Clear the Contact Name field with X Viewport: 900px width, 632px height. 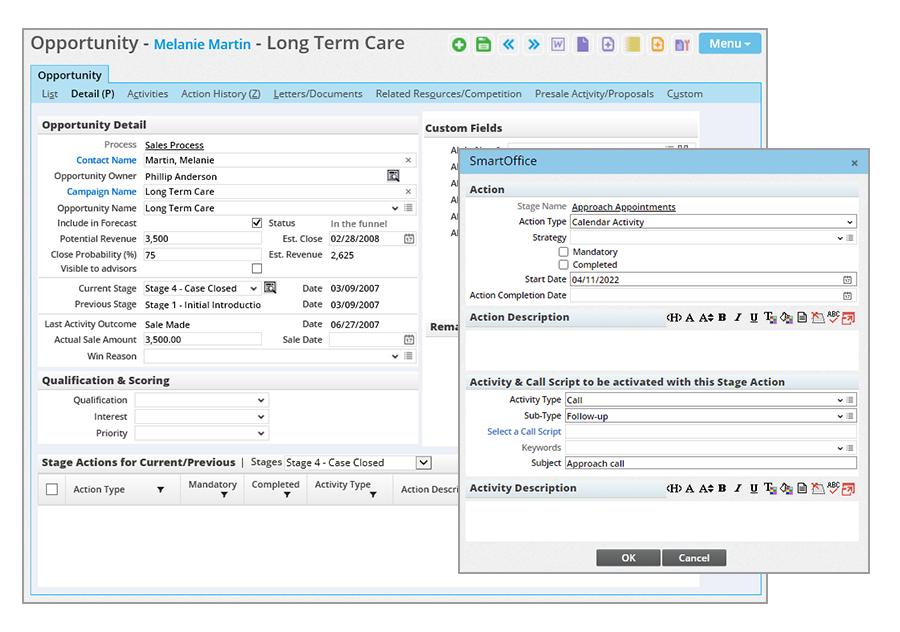click(408, 160)
